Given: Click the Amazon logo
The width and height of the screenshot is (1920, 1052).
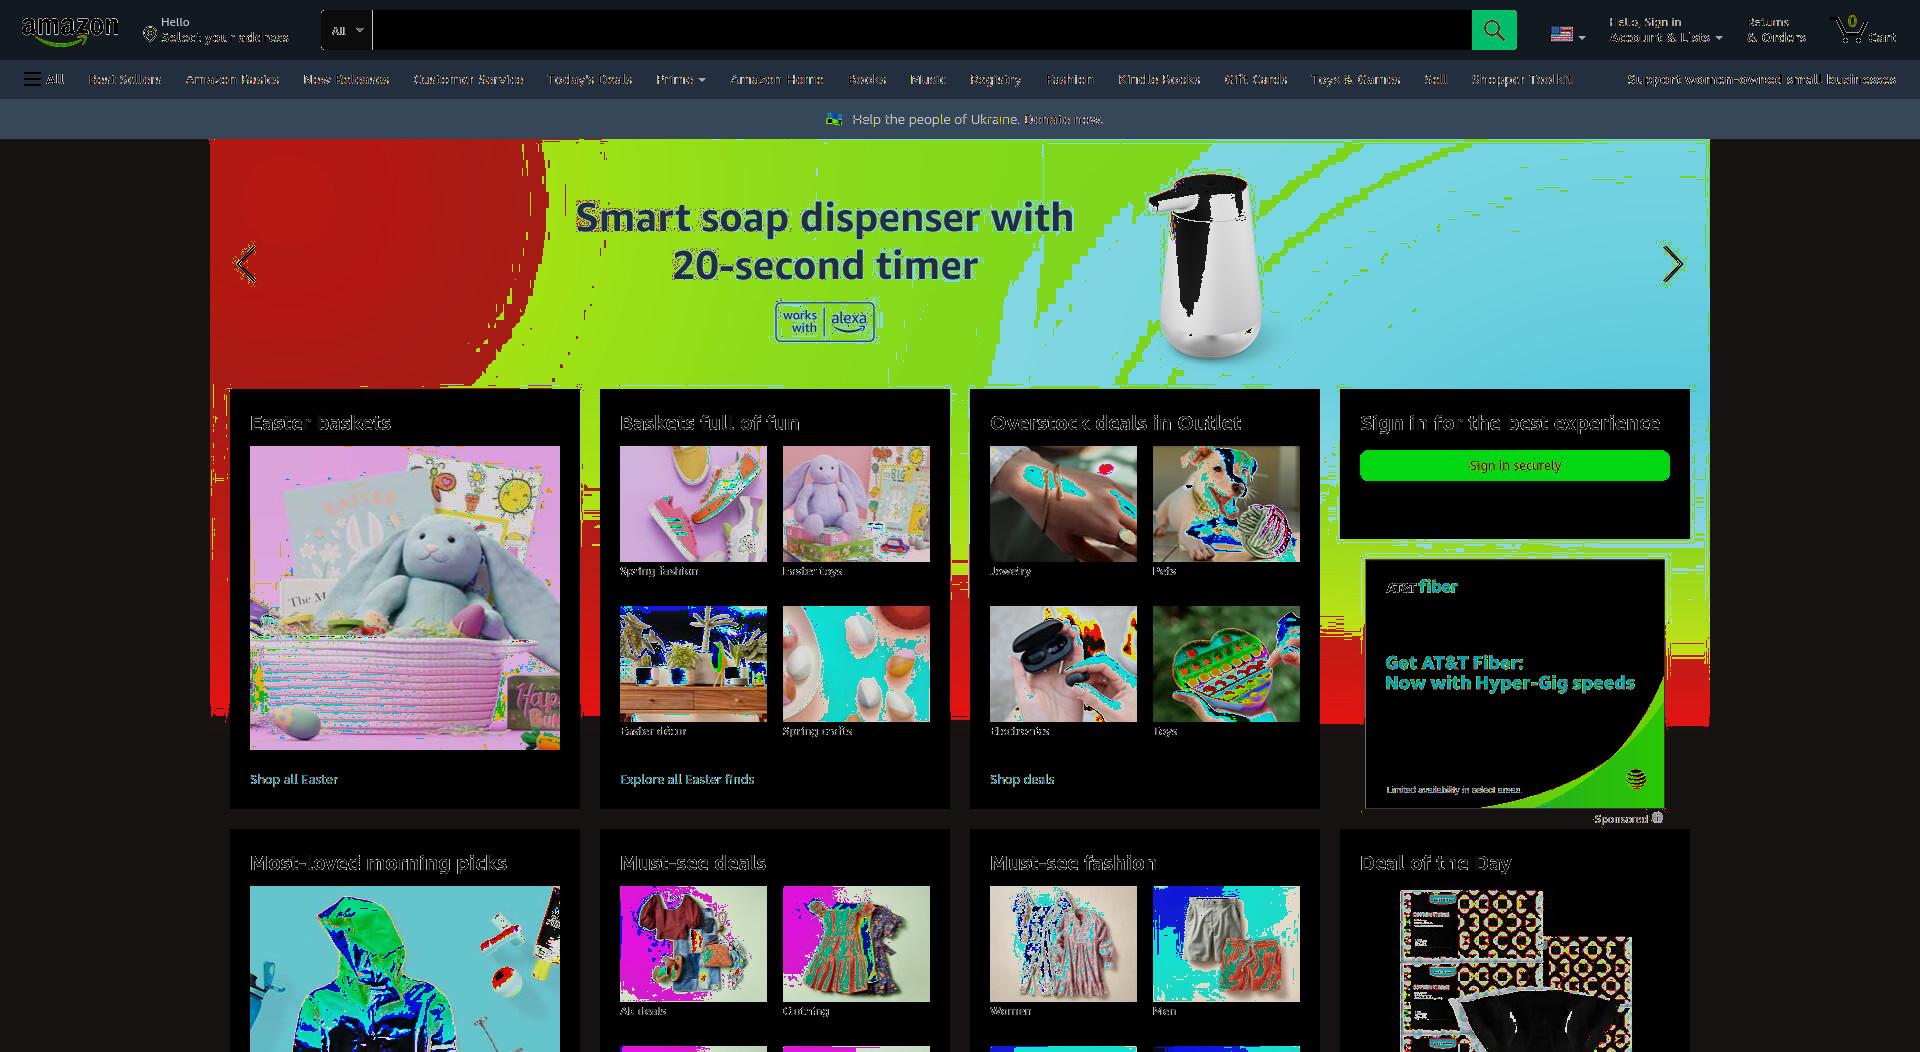Looking at the screenshot, I should [70, 30].
